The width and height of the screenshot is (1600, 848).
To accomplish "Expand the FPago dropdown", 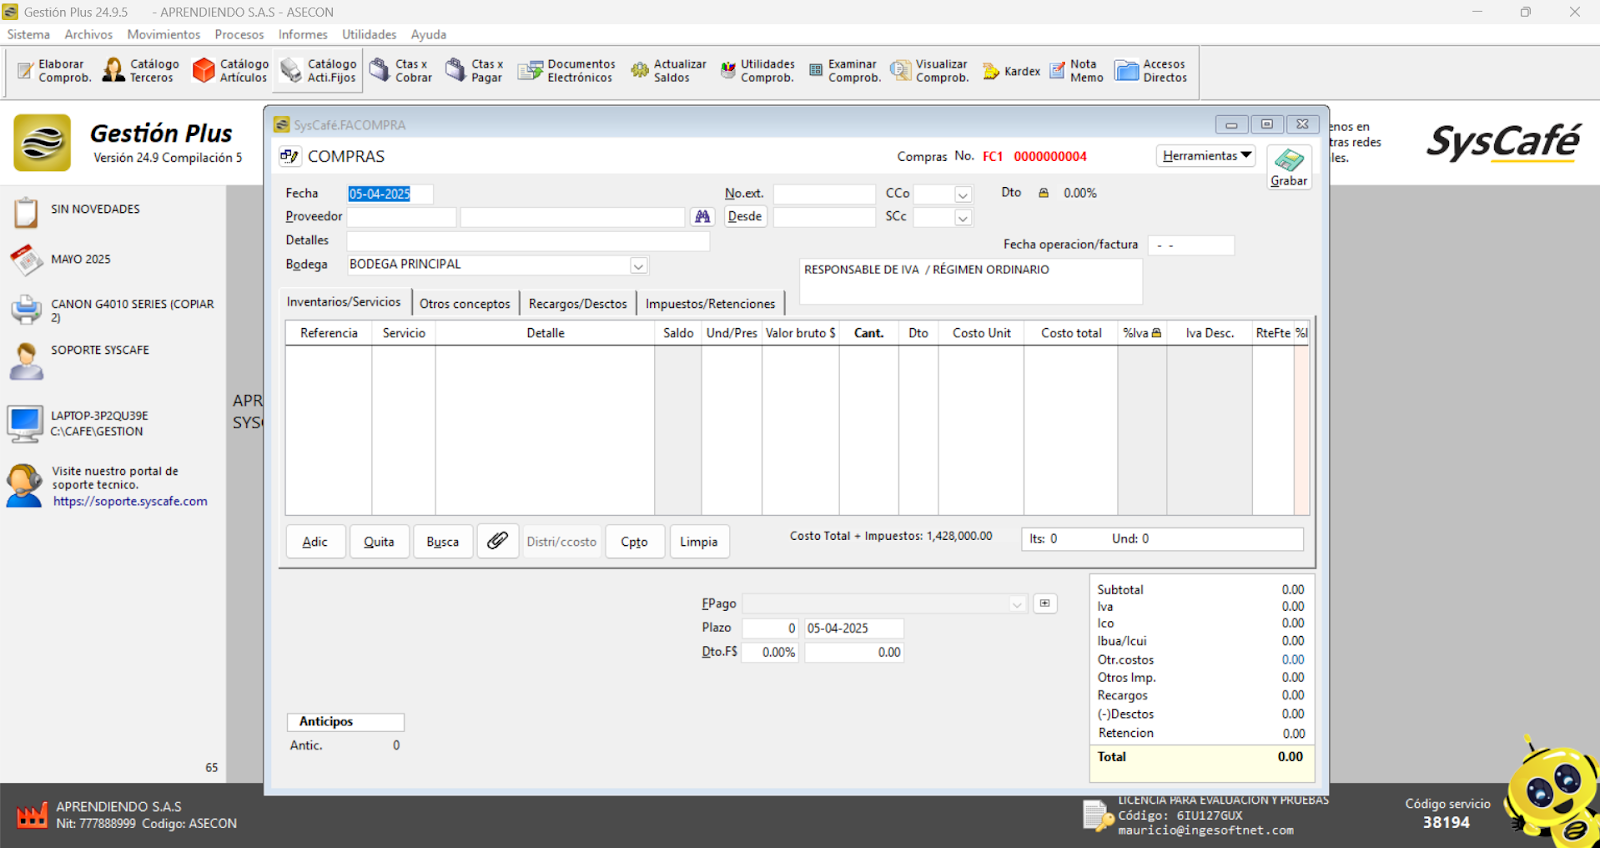I will click(1016, 604).
